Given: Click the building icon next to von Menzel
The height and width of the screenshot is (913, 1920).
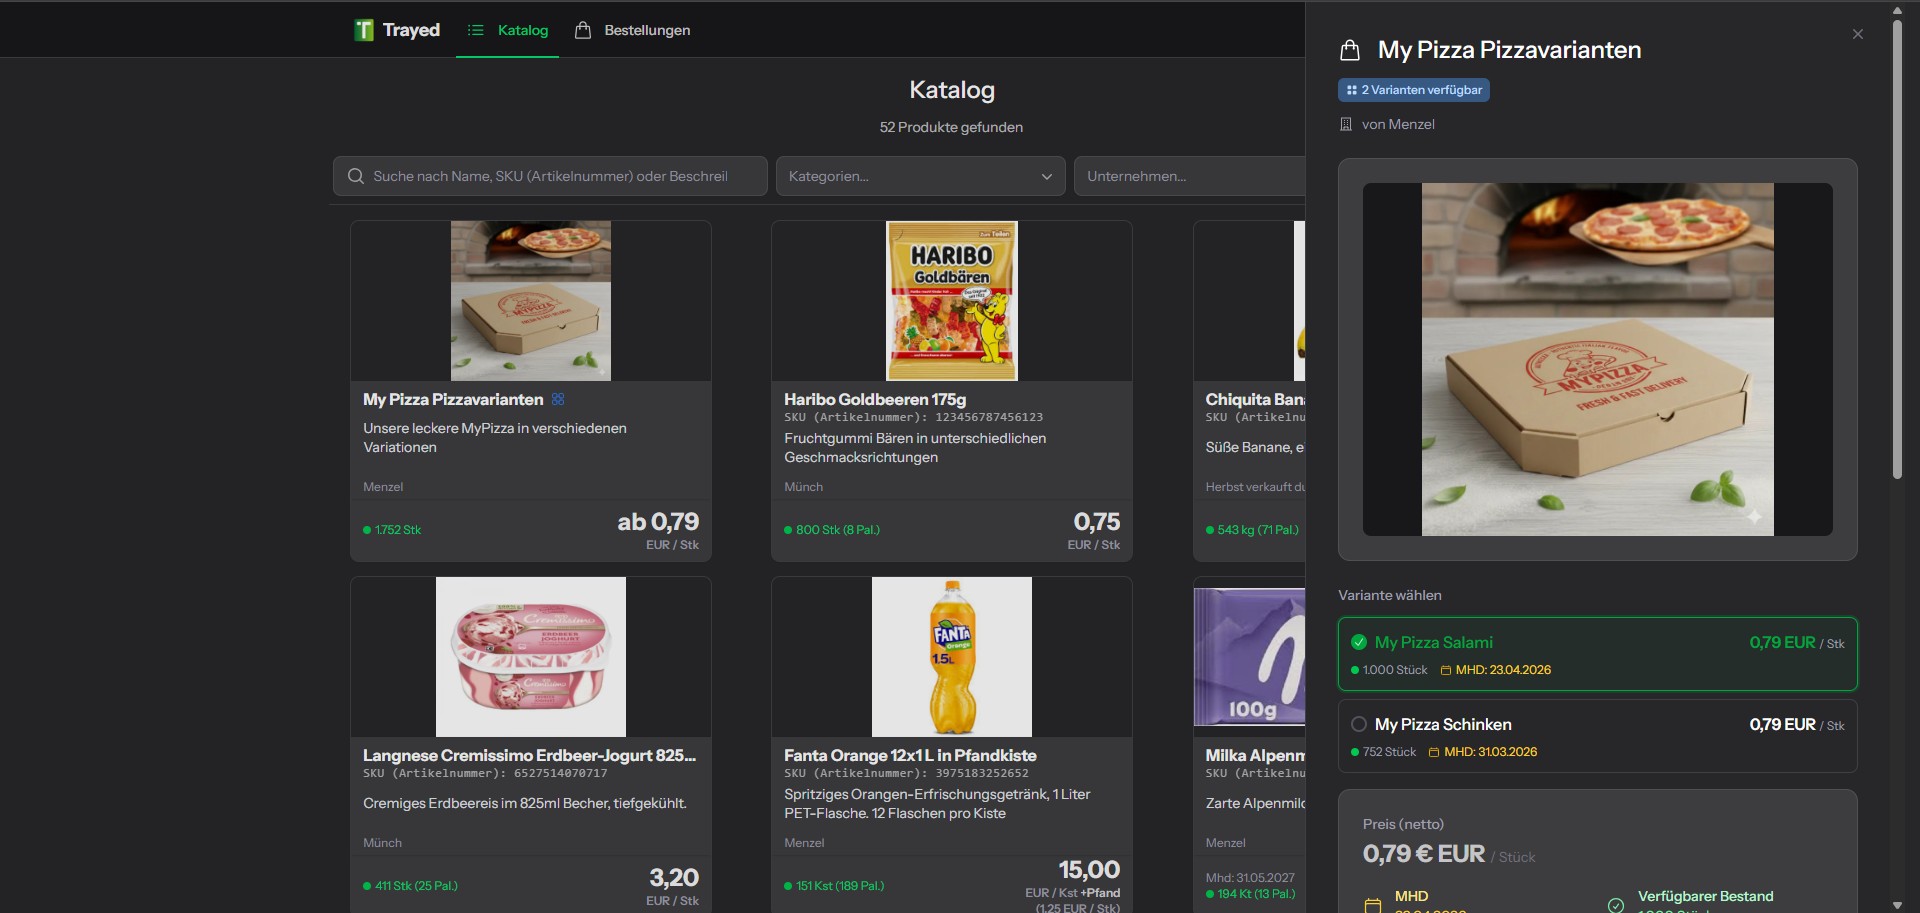Looking at the screenshot, I should pos(1347,124).
